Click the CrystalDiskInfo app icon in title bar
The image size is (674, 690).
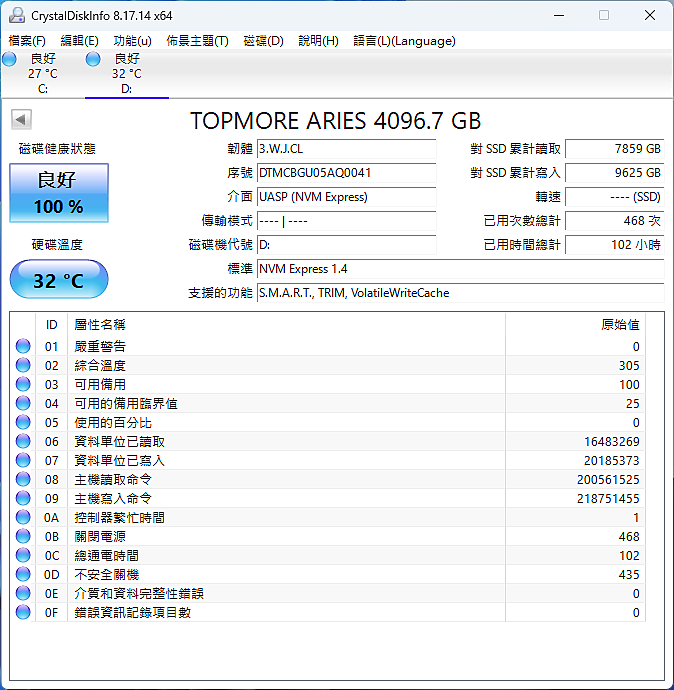[17, 15]
